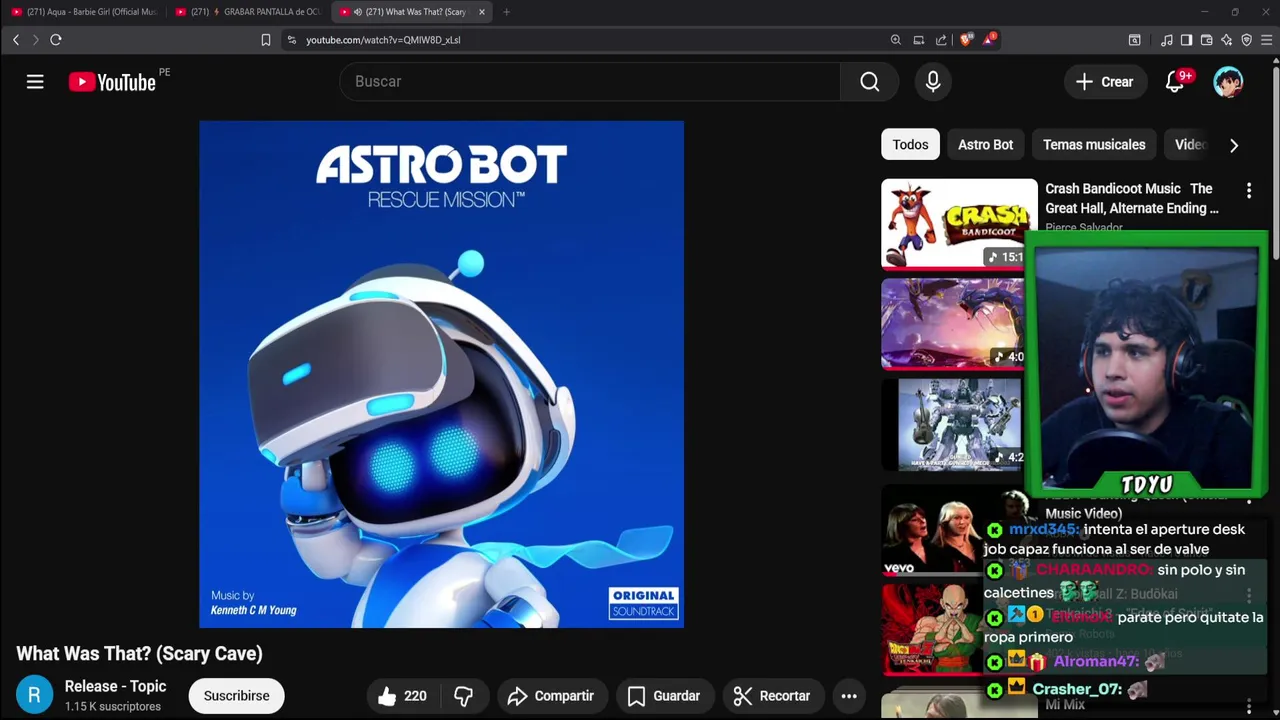Select the partially visible Videos chip
This screenshot has height=720, width=1280.
pyautogui.click(x=1189, y=145)
